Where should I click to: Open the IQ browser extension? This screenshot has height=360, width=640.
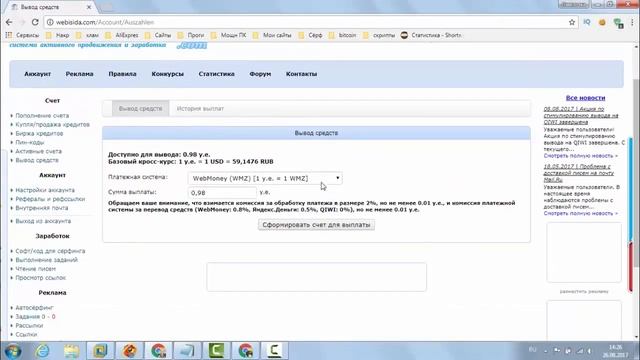[x=587, y=22]
